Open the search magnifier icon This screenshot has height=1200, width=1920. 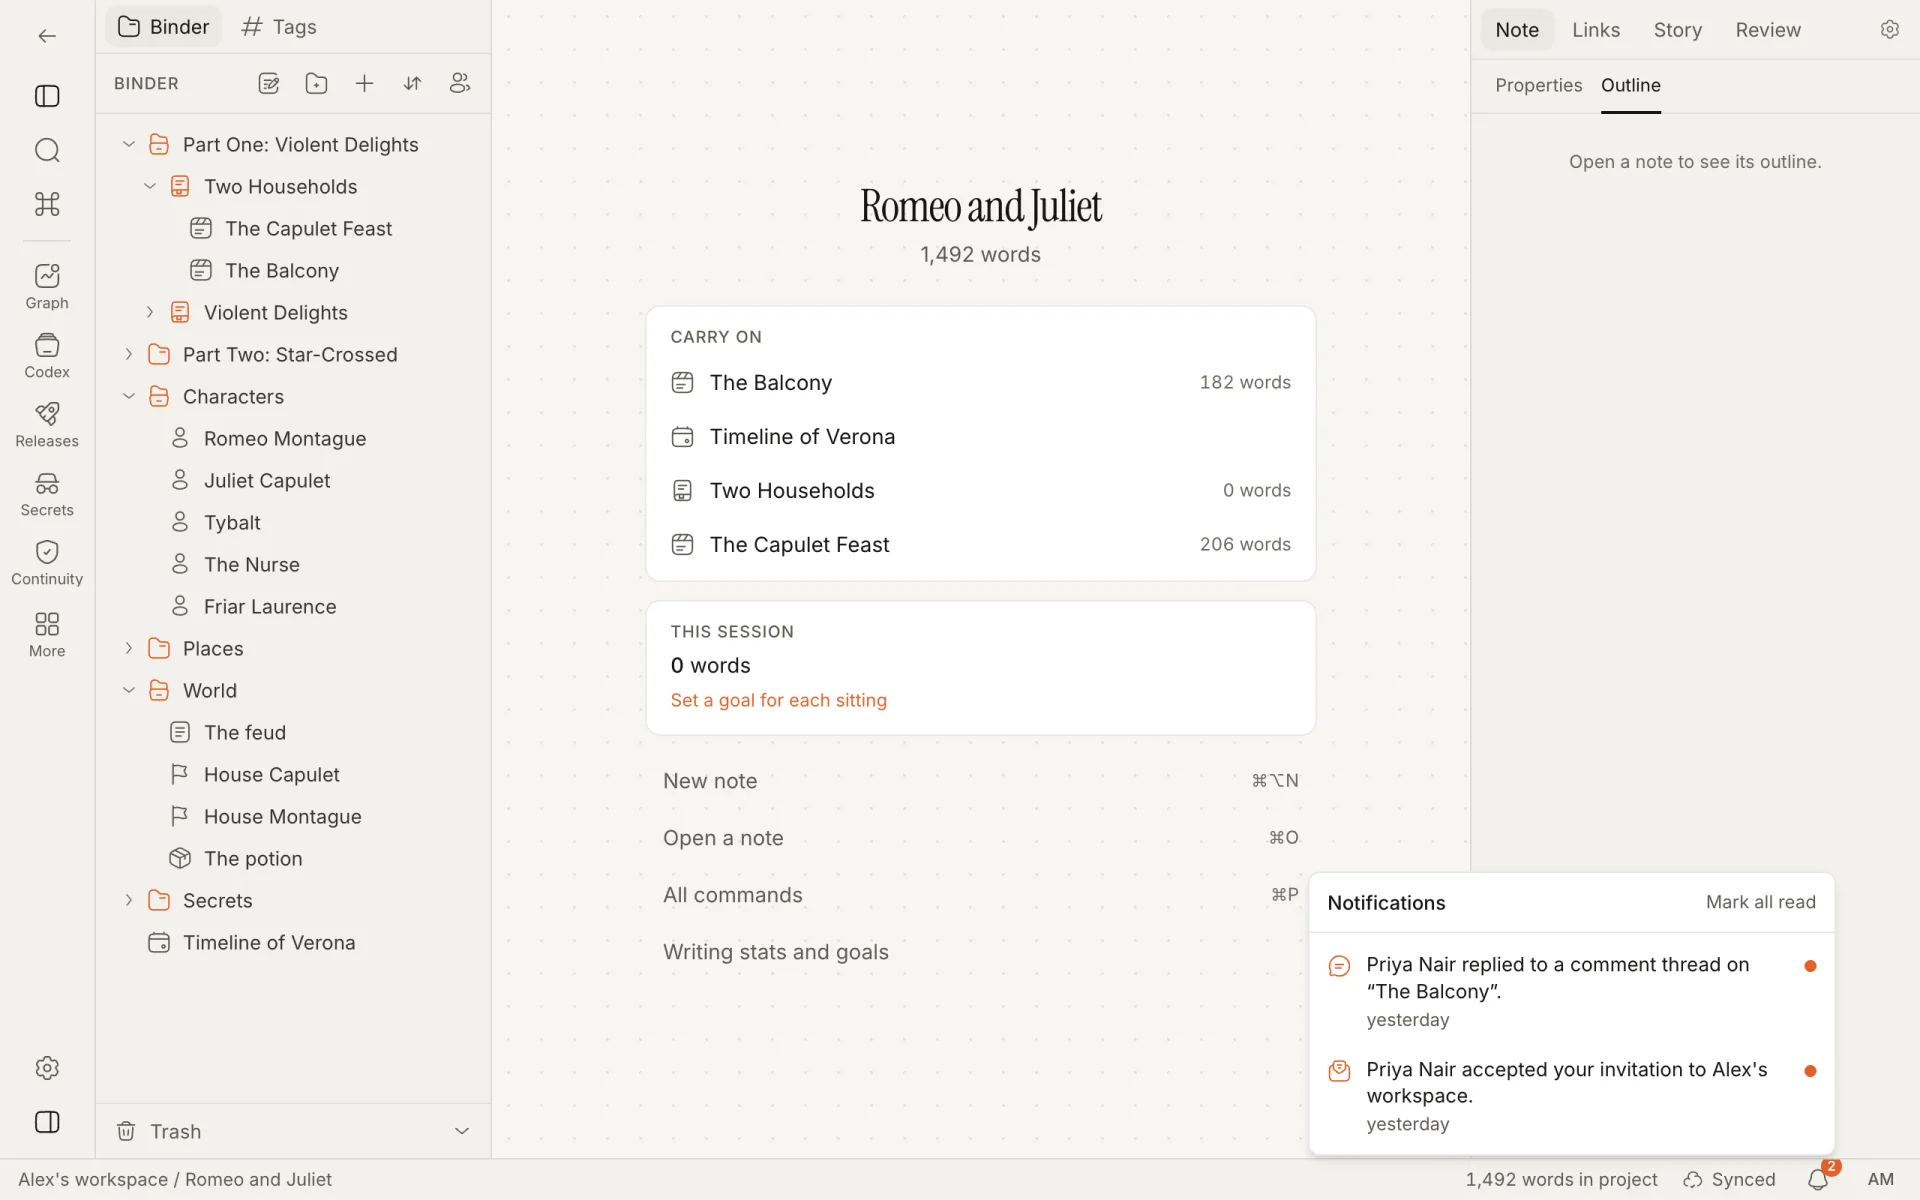[x=47, y=150]
